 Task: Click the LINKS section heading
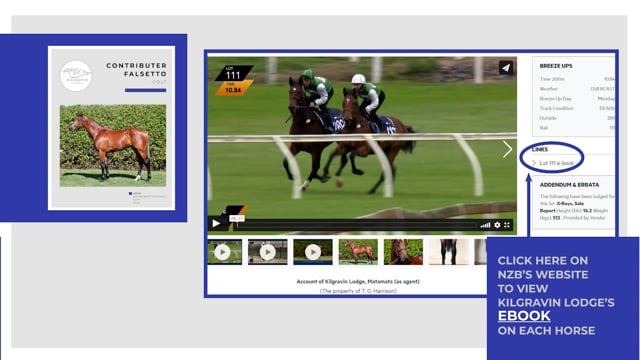(x=540, y=149)
